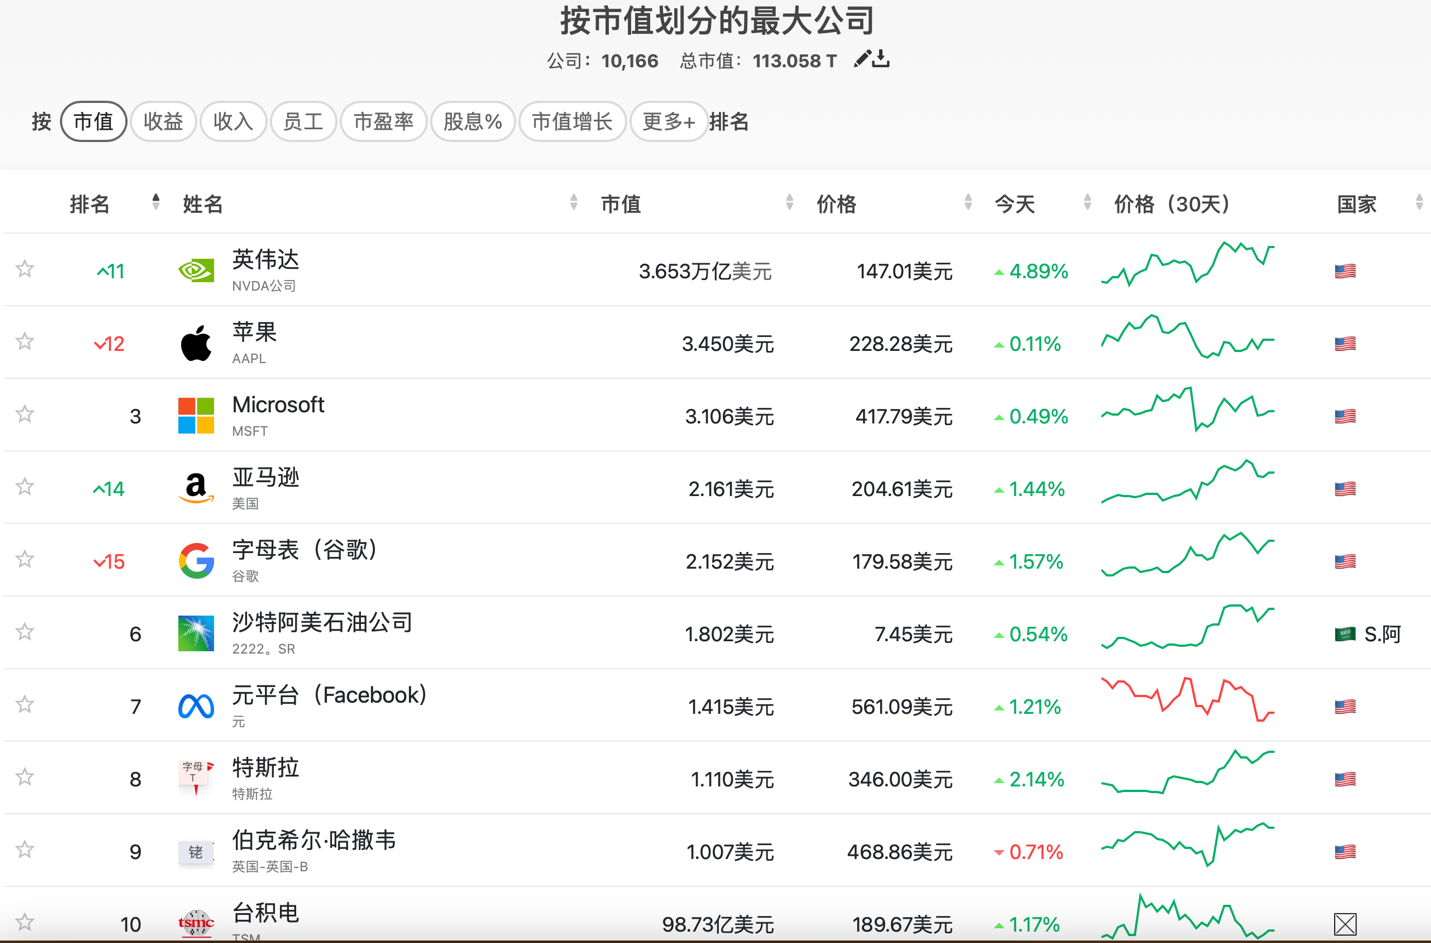Image resolution: width=1431 pixels, height=943 pixels.
Task: Click the Meta logo icon
Action: point(196,707)
